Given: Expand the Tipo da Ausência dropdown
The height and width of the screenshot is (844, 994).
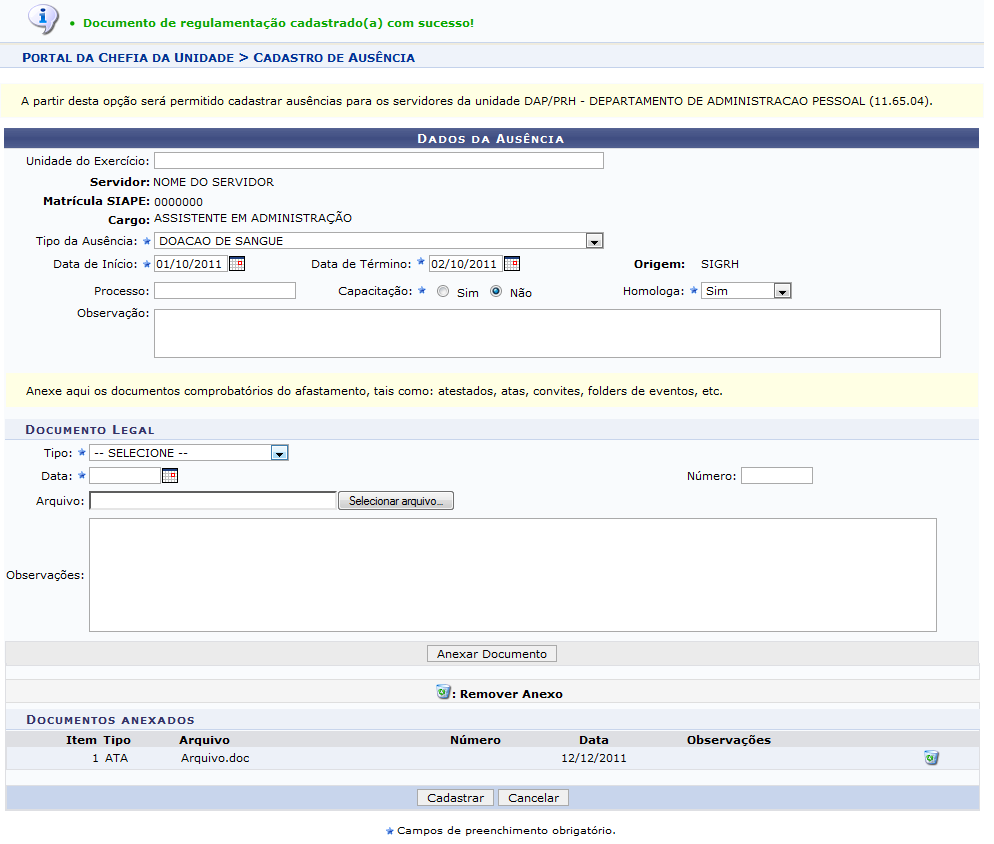Looking at the screenshot, I should [594, 241].
